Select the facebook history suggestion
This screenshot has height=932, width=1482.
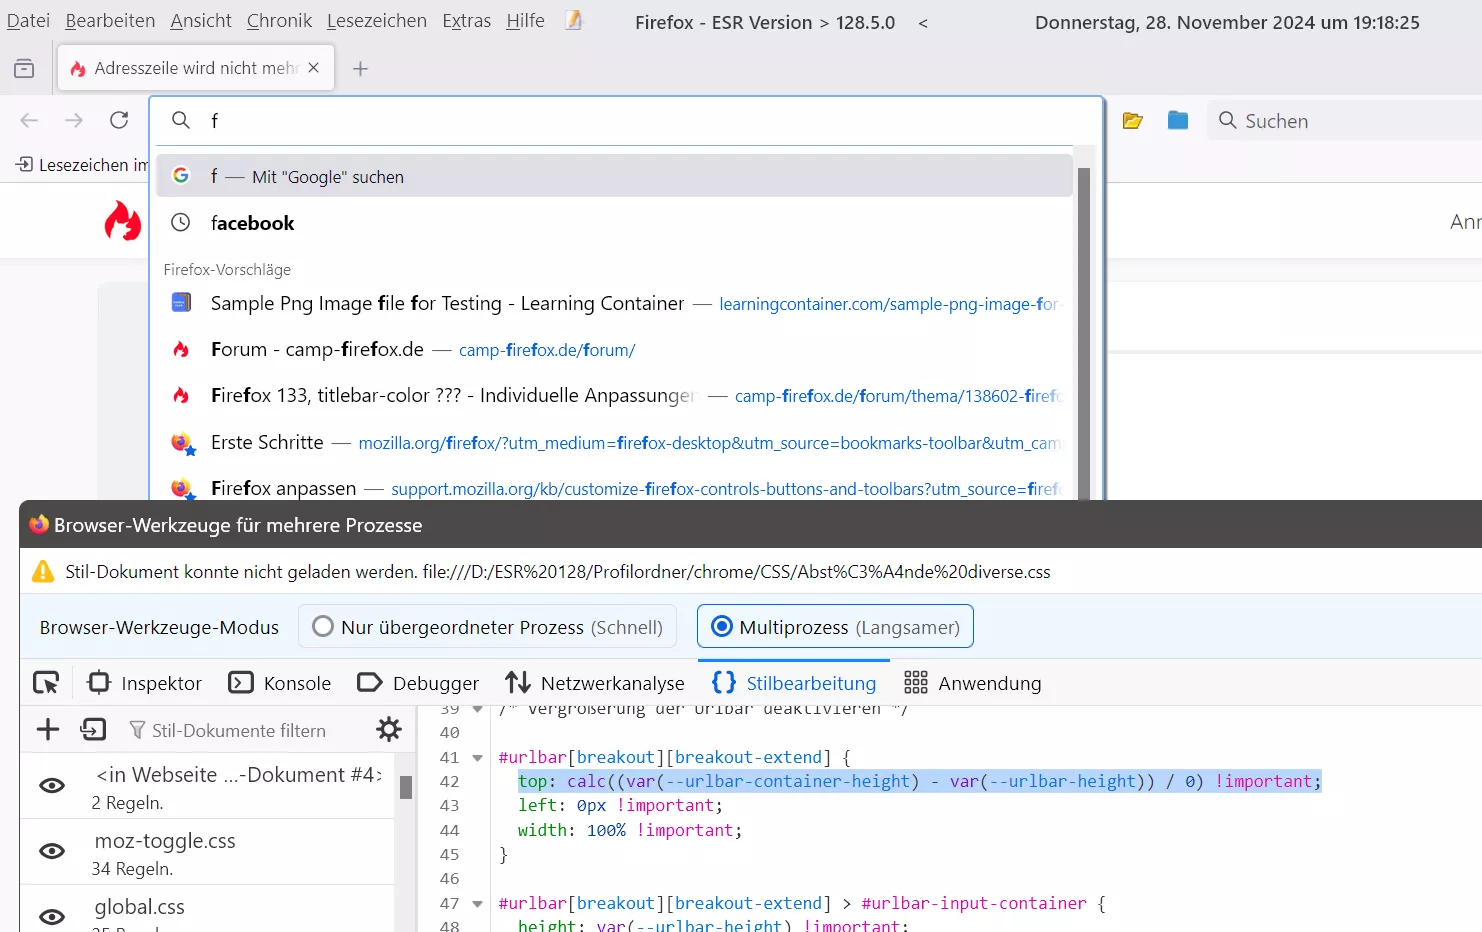coord(252,223)
